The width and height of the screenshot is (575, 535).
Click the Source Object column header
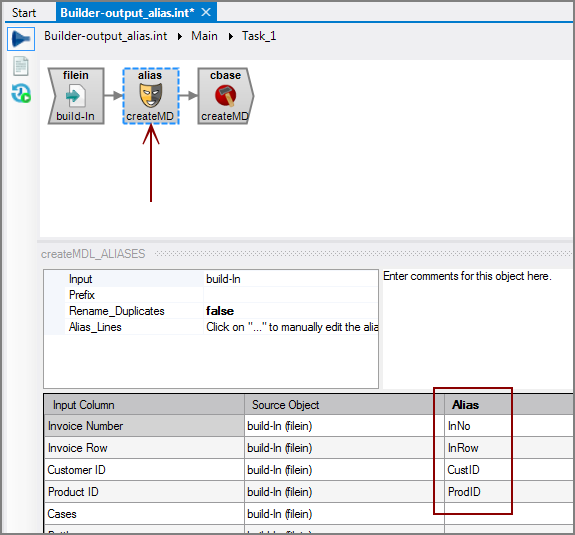coord(344,405)
